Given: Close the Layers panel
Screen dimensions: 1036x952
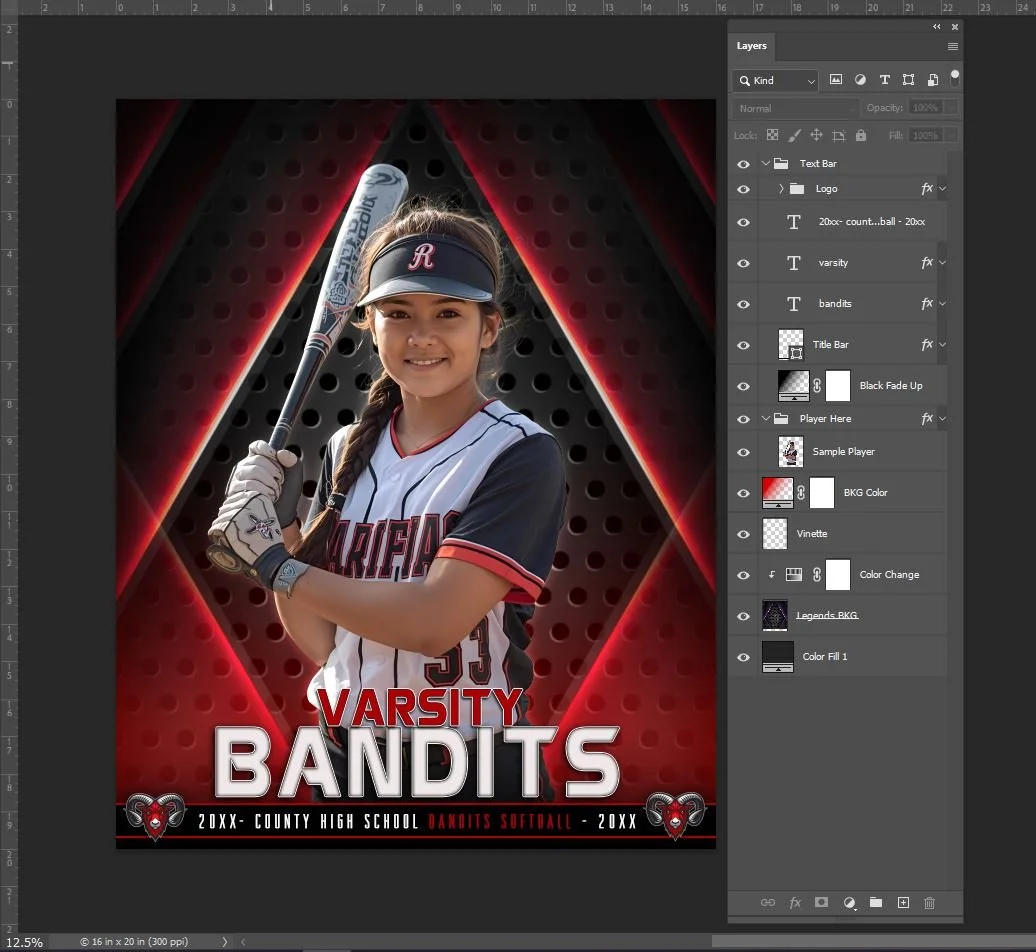Looking at the screenshot, I should (x=955, y=27).
